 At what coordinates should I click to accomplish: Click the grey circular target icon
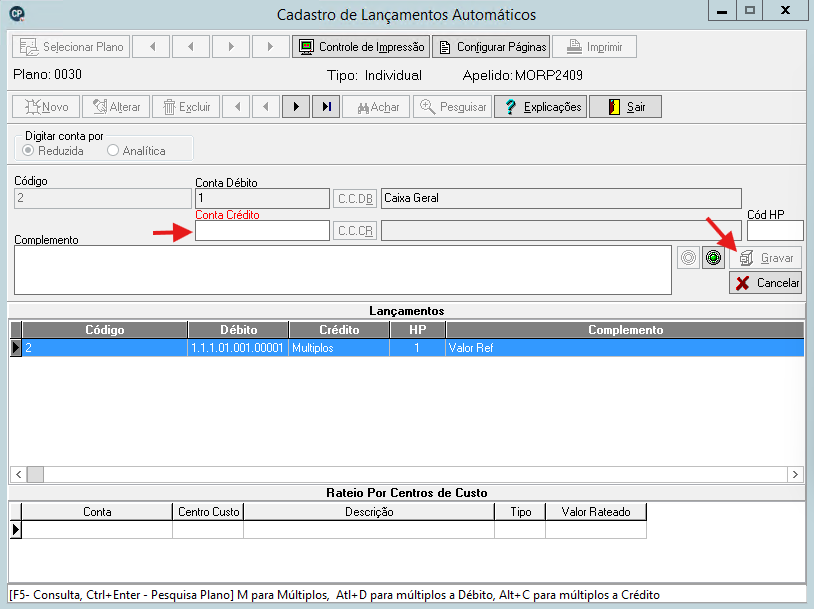point(688,258)
